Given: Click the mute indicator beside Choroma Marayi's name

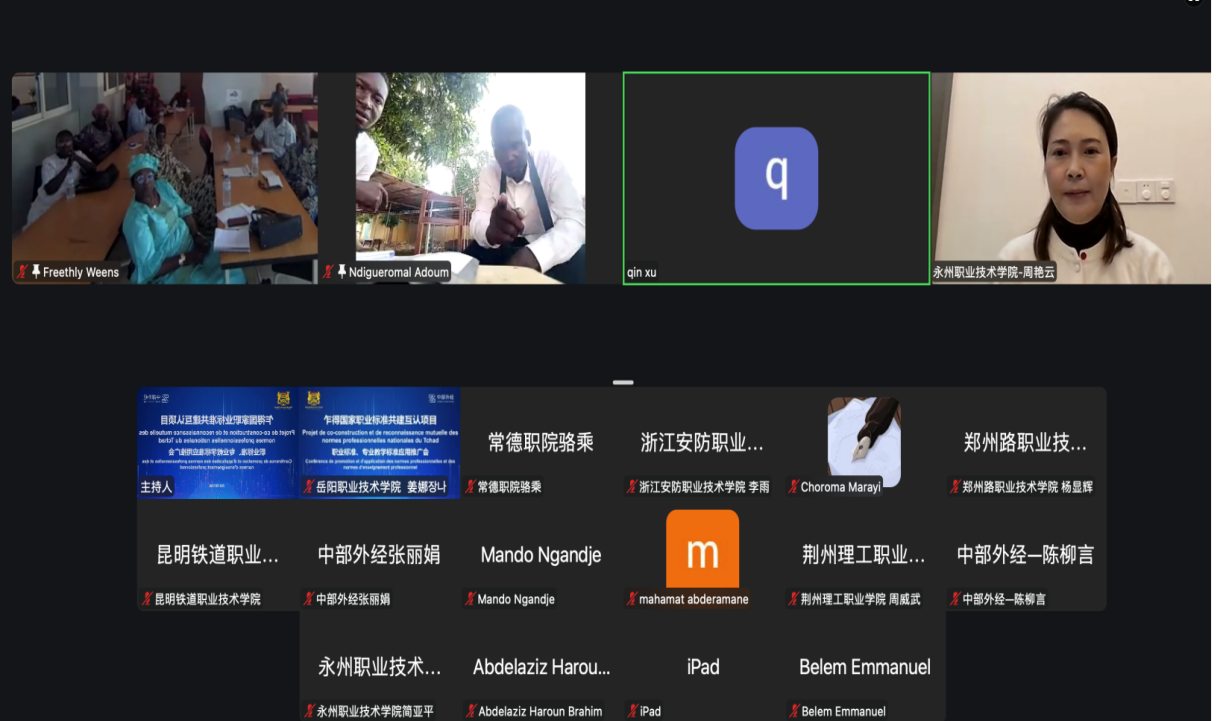Looking at the screenshot, I should (x=794, y=486).
